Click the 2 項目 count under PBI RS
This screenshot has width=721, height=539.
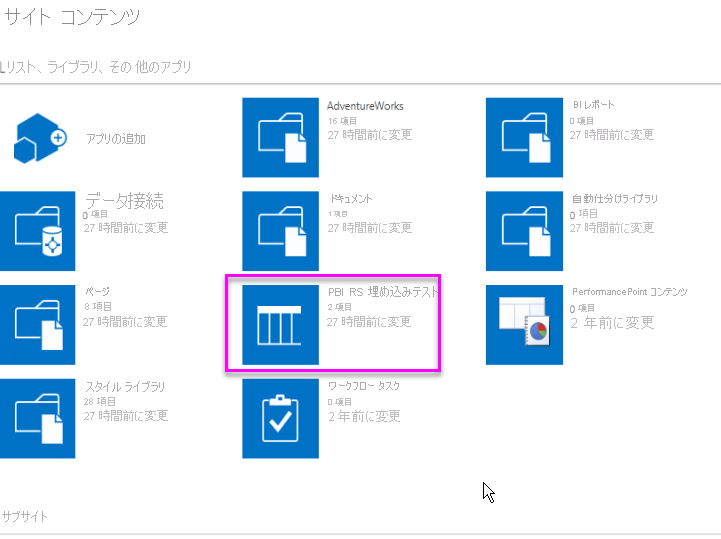click(x=340, y=307)
